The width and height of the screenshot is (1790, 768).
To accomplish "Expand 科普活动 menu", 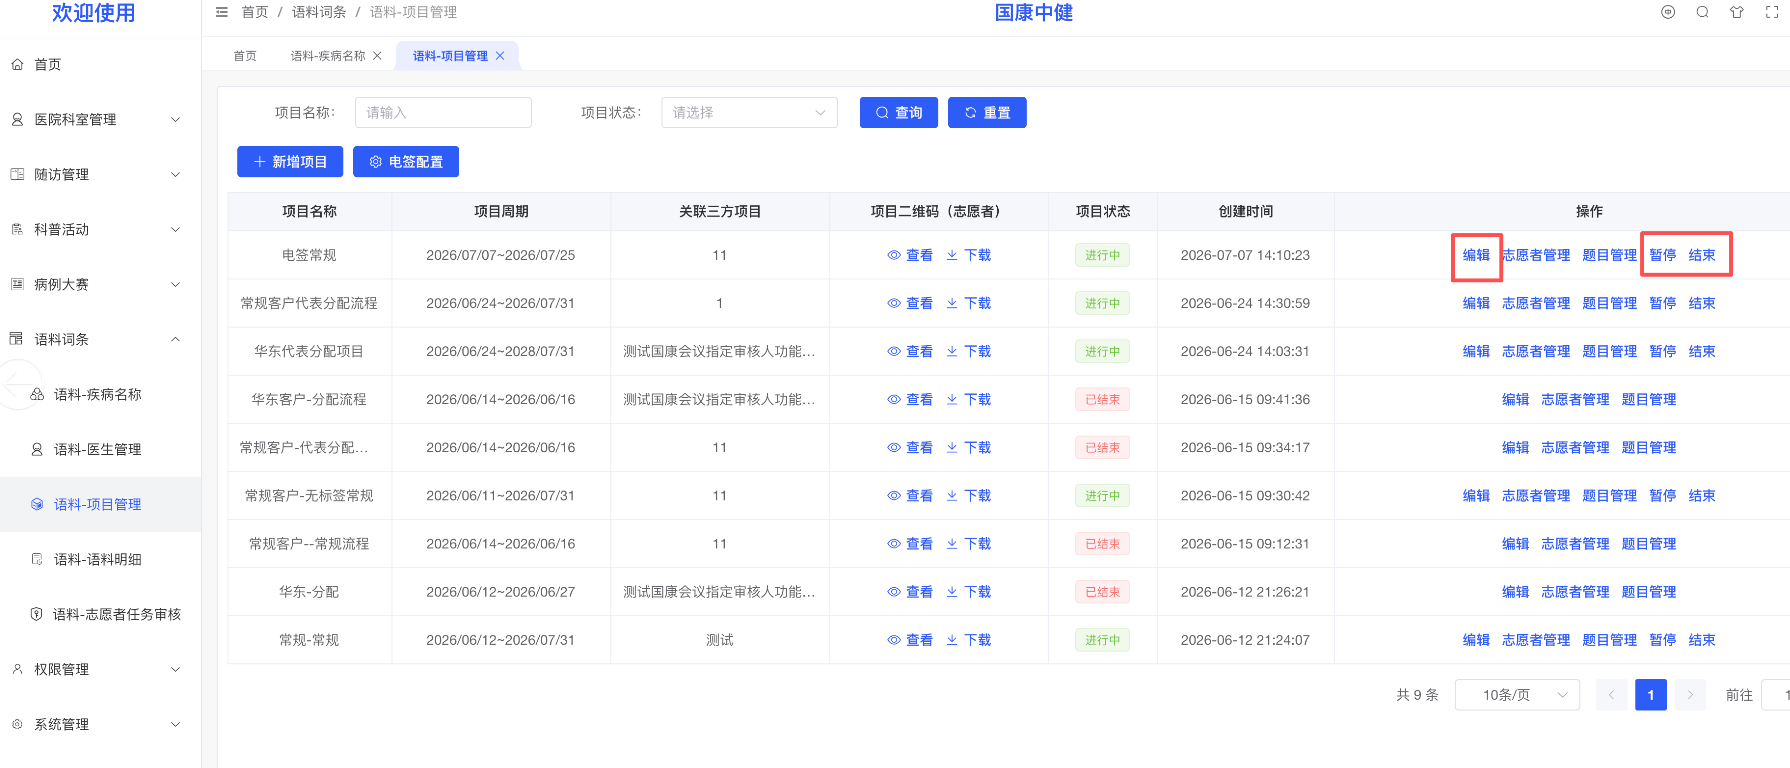I will [x=100, y=229].
